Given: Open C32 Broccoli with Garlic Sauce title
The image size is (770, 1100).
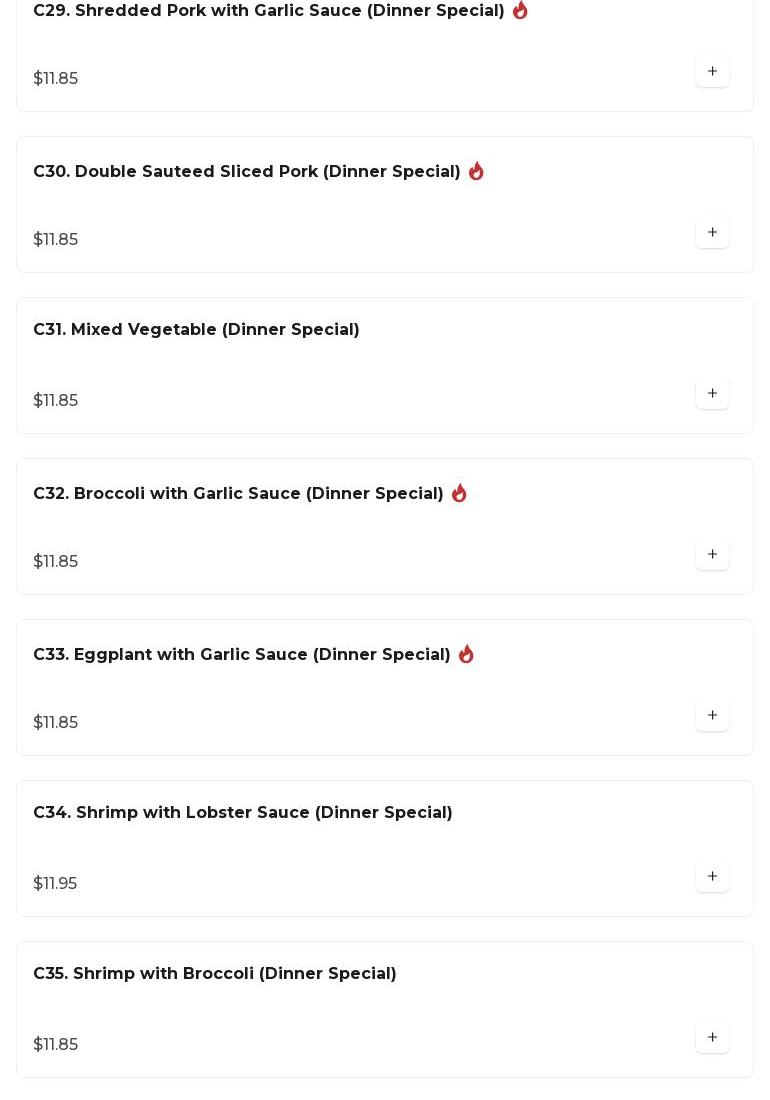Looking at the screenshot, I should point(238,494).
